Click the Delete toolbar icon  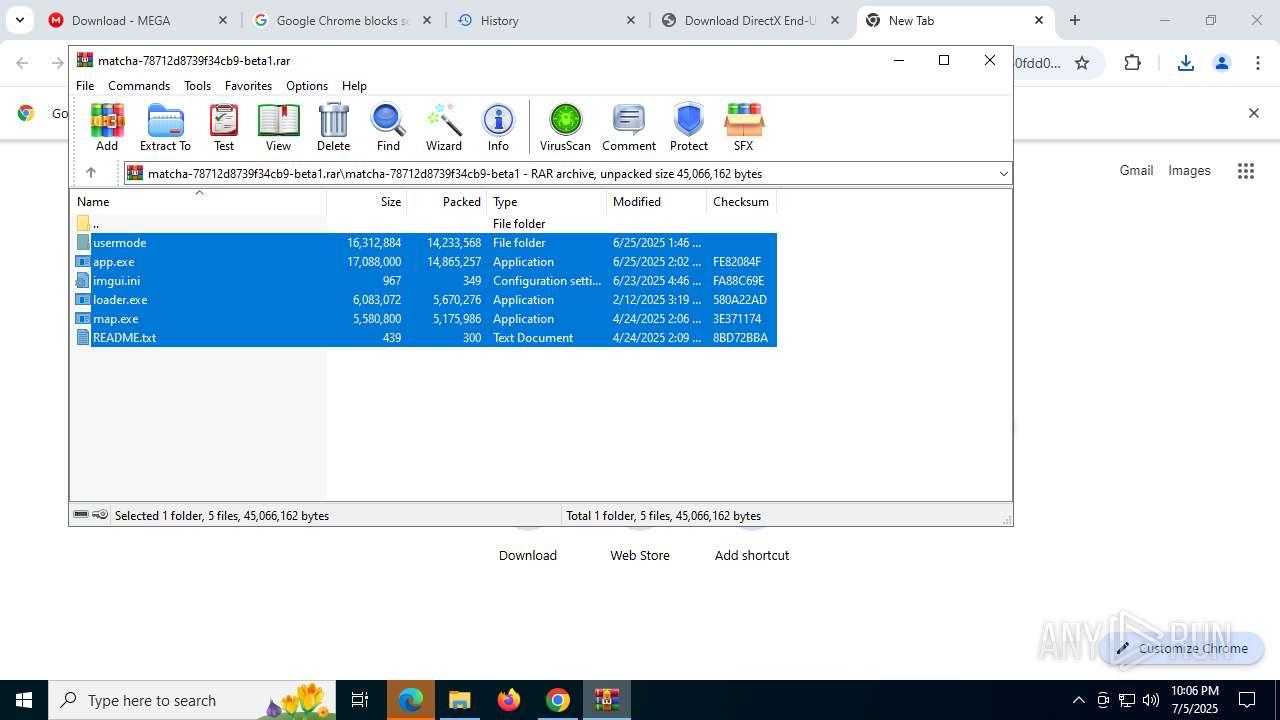click(333, 127)
